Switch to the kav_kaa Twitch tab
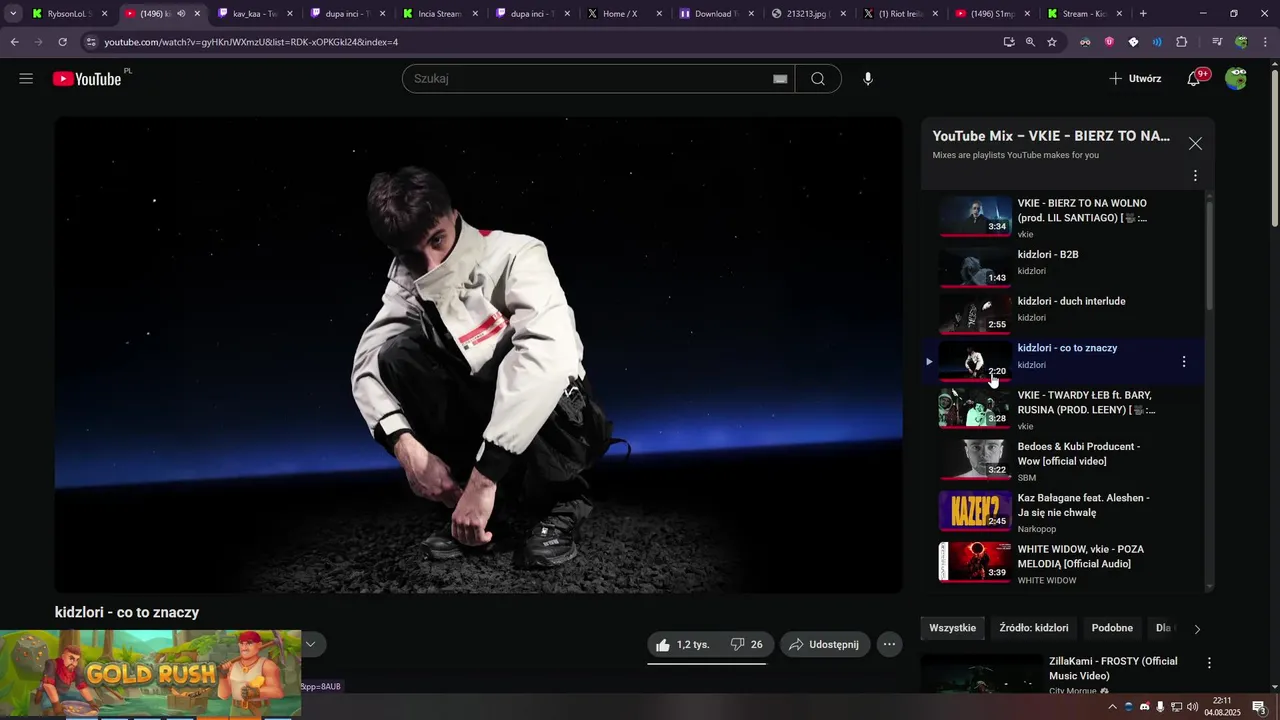 click(255, 14)
